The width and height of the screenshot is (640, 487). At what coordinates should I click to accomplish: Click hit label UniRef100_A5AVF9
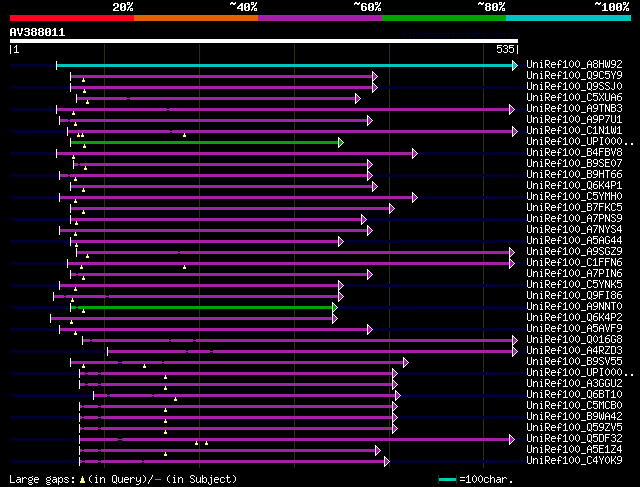[574, 328]
